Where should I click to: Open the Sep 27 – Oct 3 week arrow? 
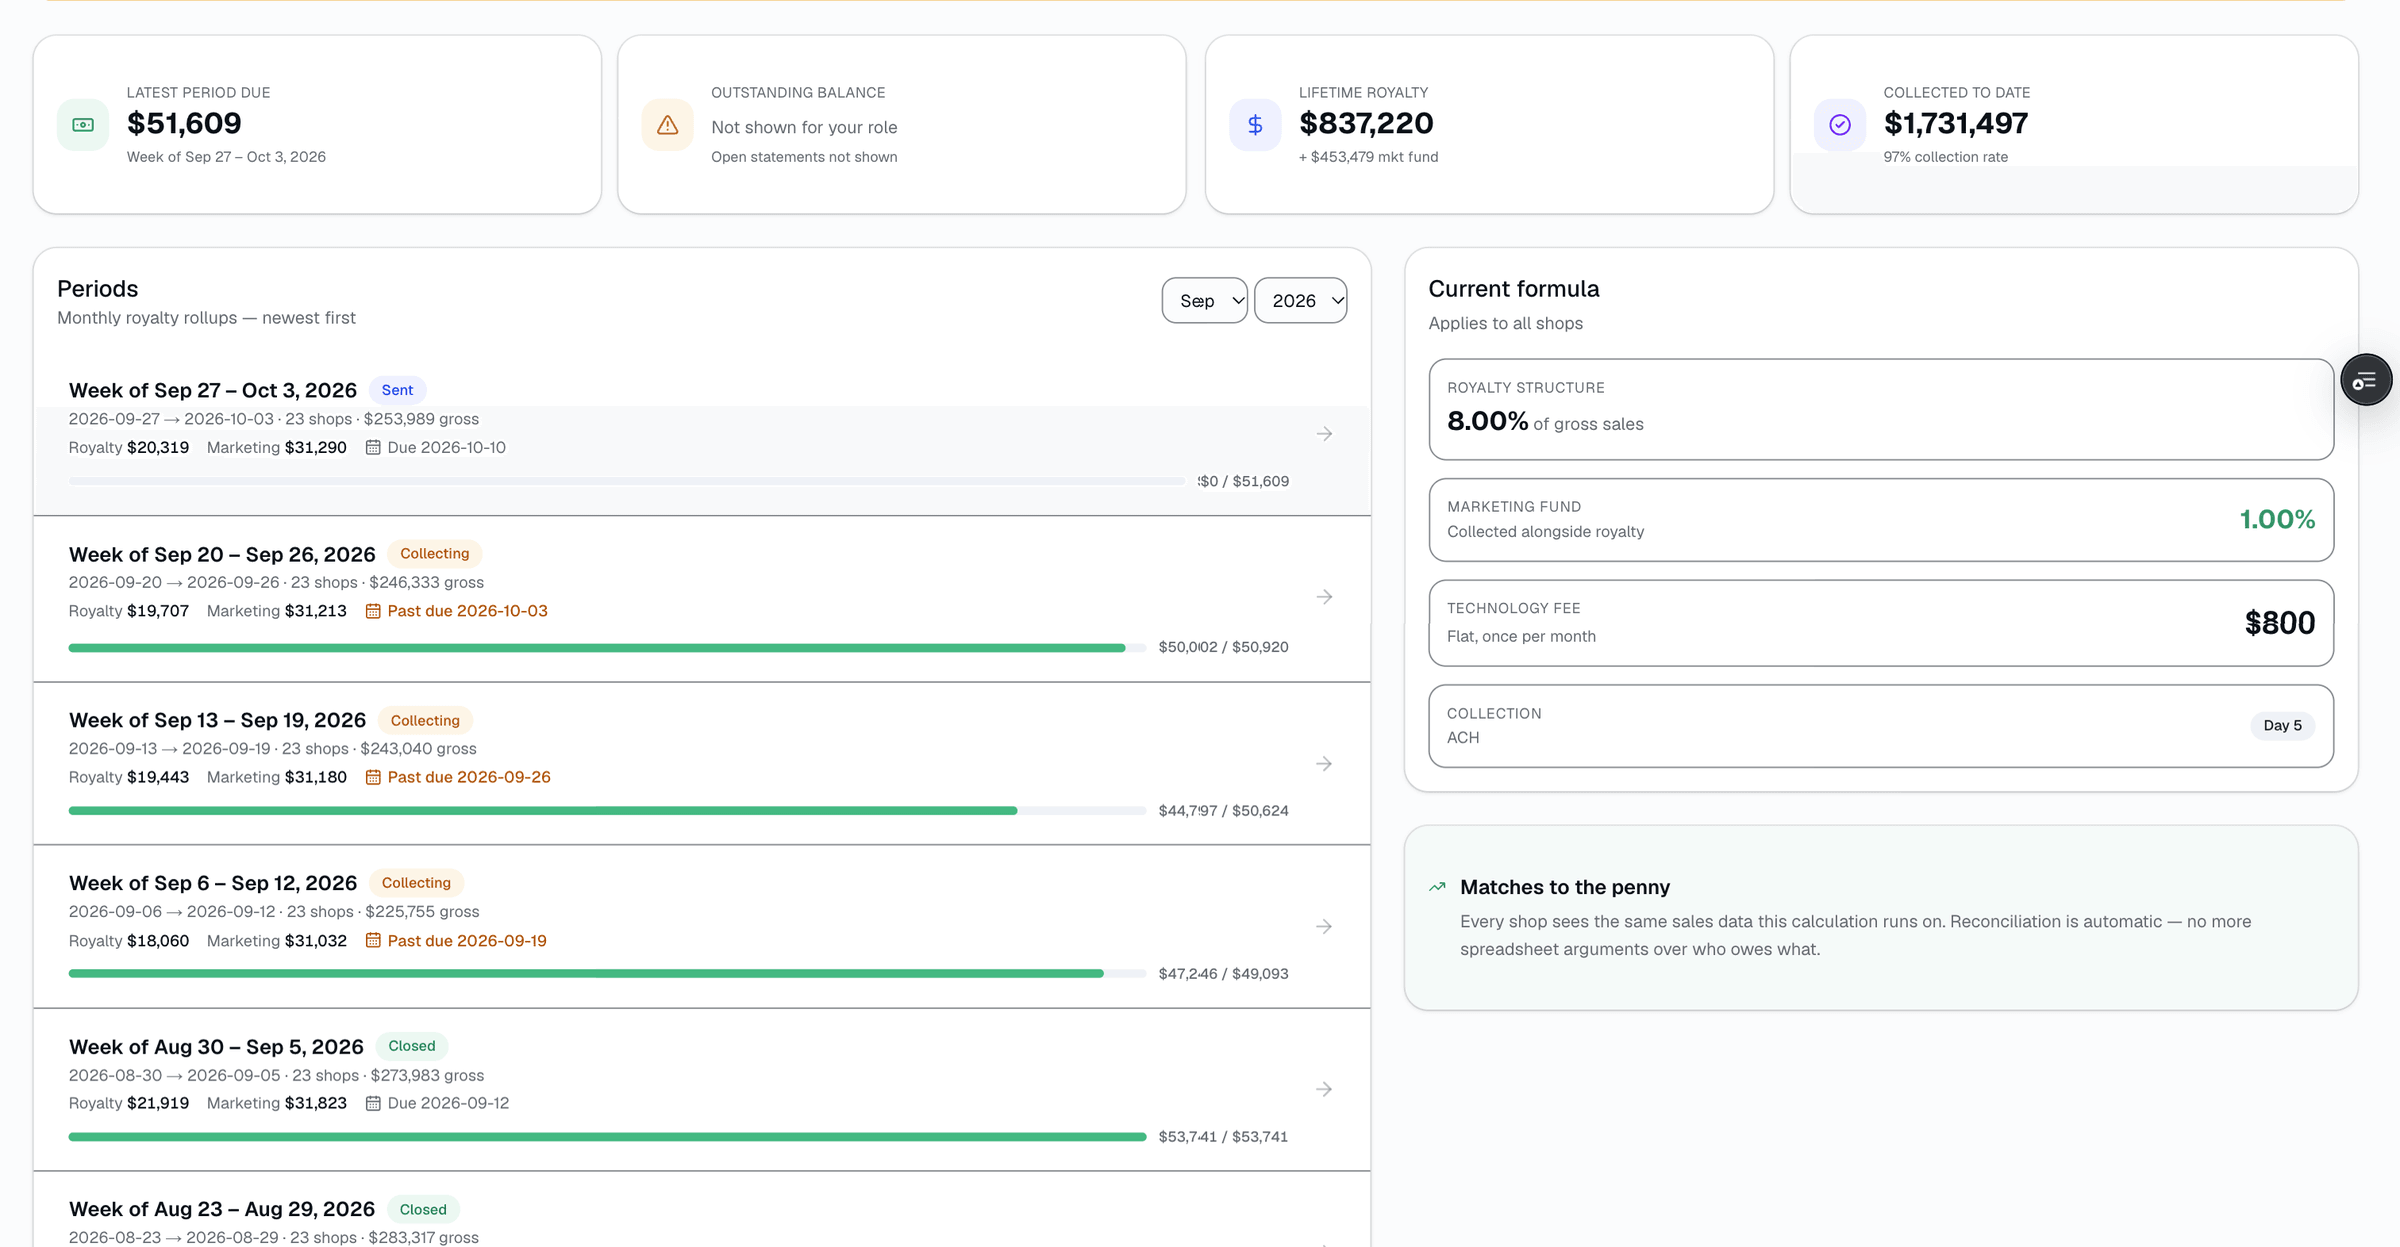(1324, 434)
